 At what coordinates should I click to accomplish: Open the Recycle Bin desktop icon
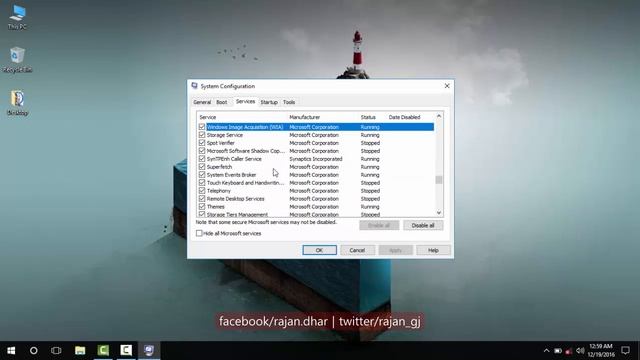pyautogui.click(x=17, y=60)
